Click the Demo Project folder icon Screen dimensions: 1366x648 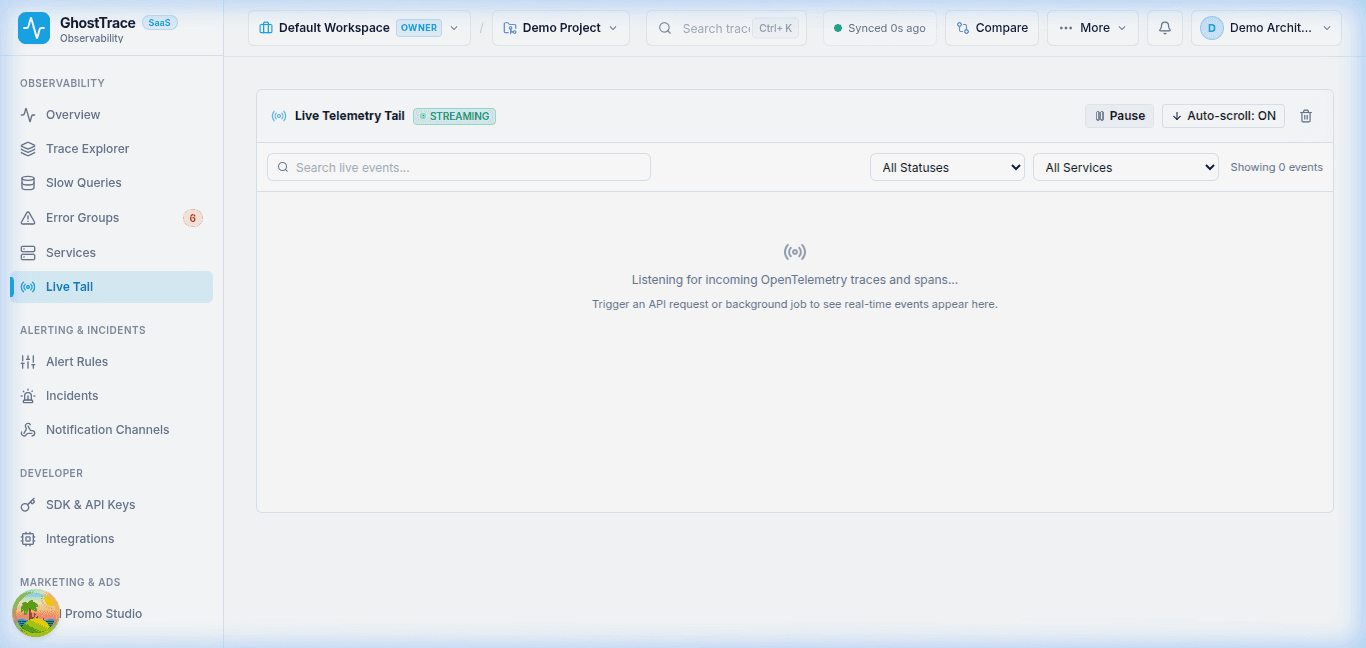pos(510,28)
